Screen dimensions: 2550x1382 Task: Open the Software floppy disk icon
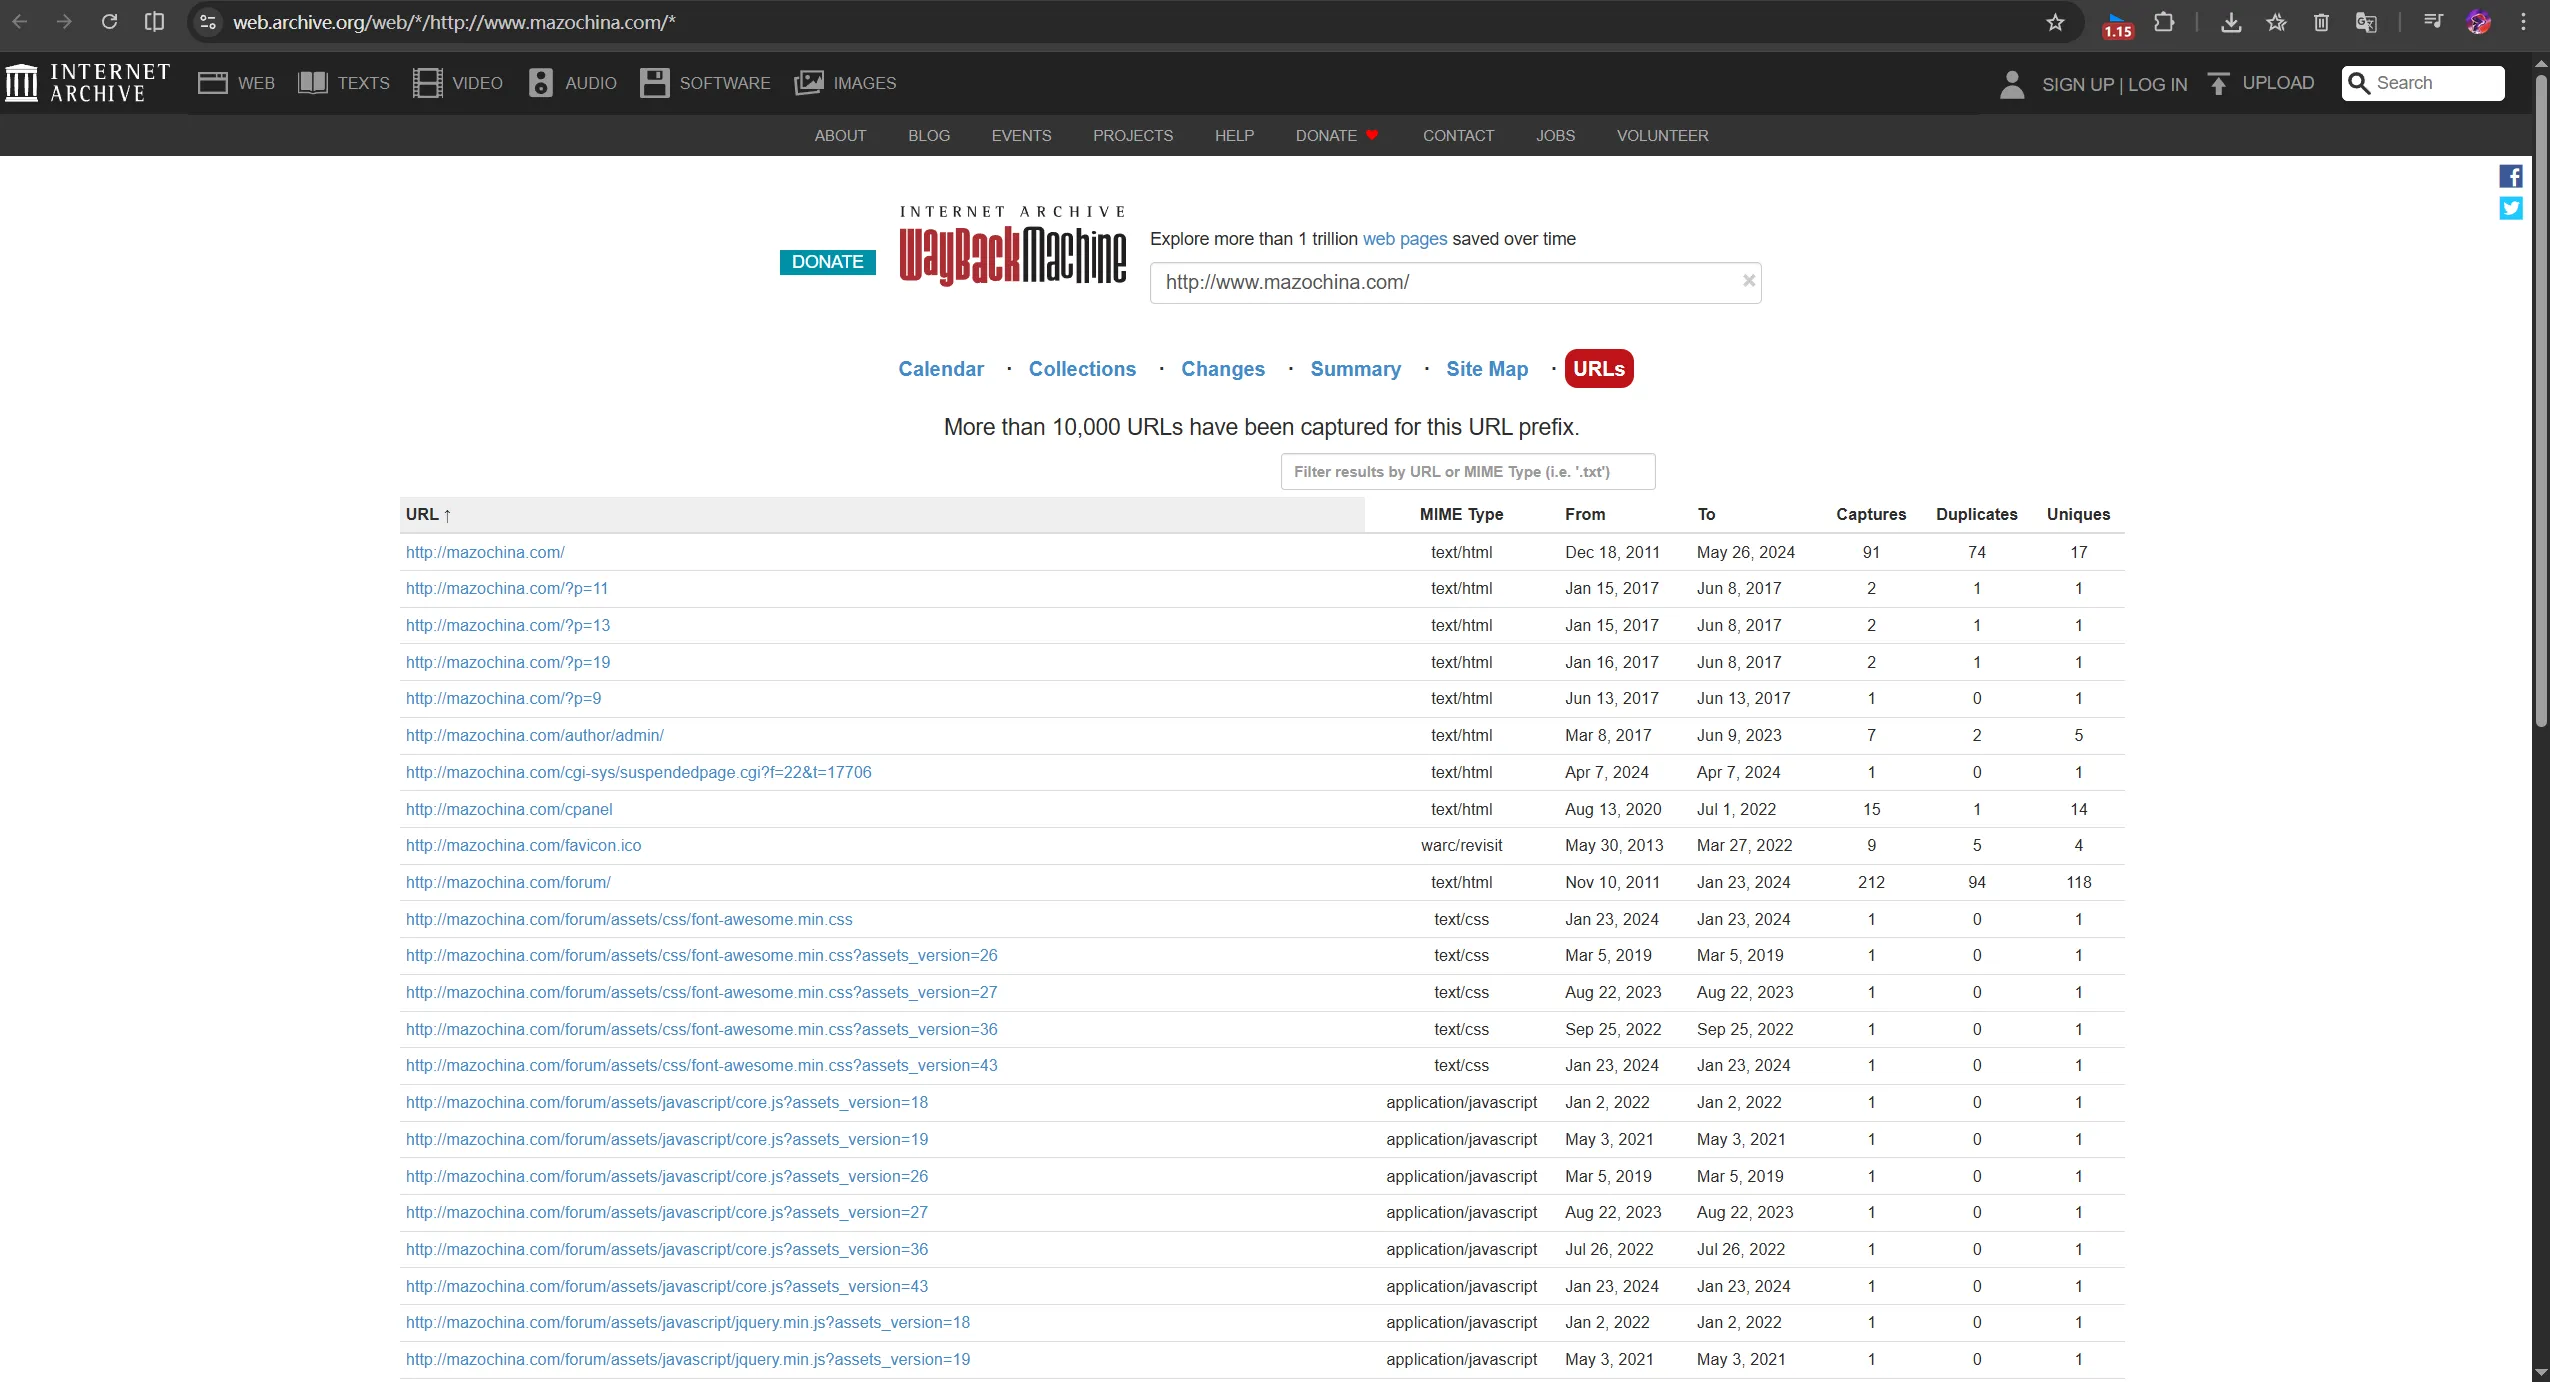click(655, 83)
